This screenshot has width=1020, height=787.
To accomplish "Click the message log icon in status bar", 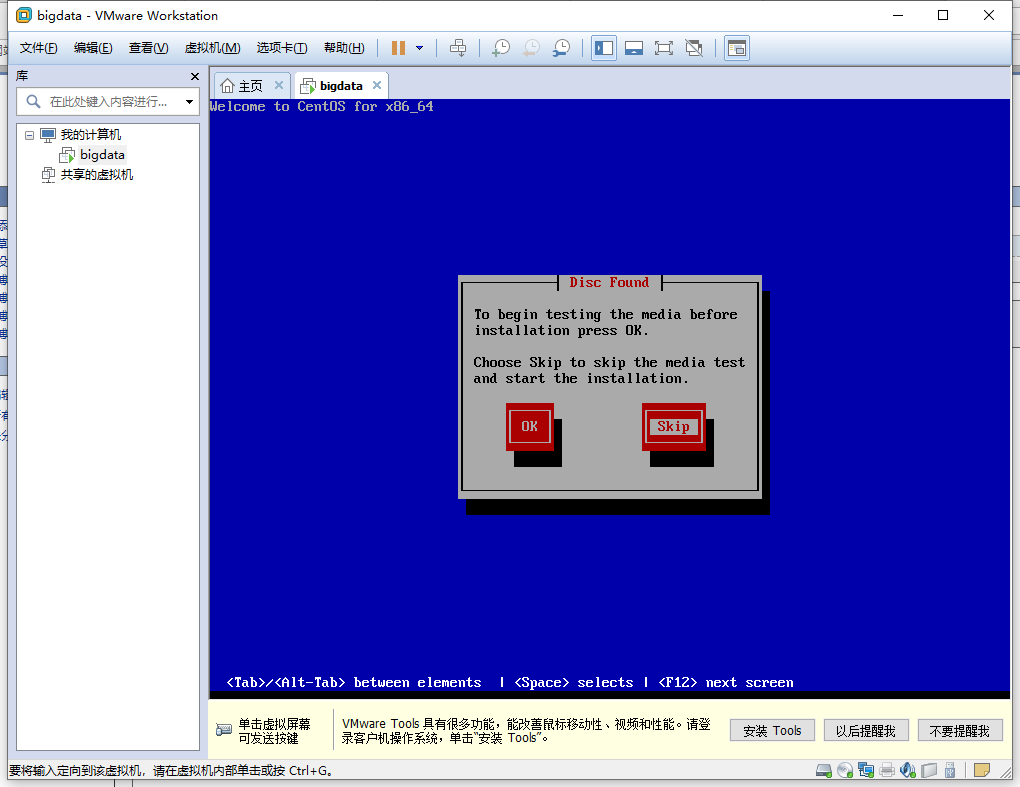I will (982, 771).
